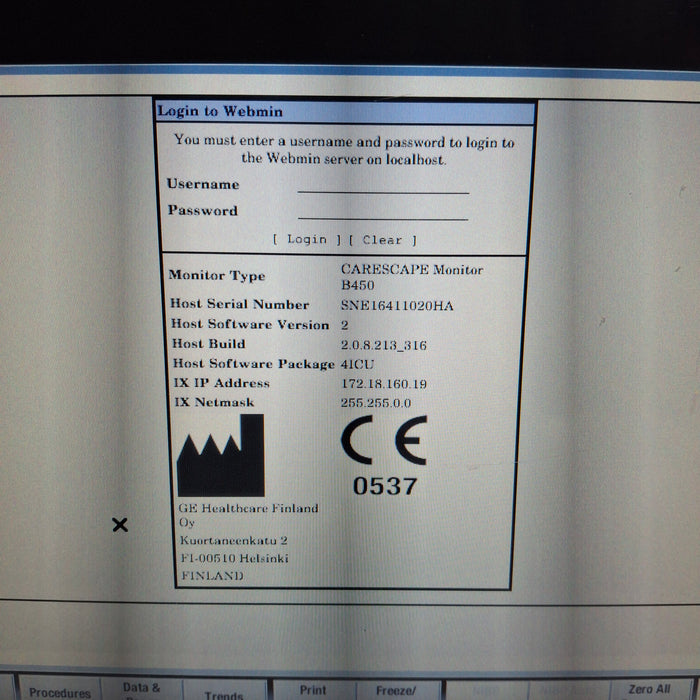Image resolution: width=700 pixels, height=700 pixels.
Task: Reset fields with [ Clear ] button
Action: tap(383, 240)
